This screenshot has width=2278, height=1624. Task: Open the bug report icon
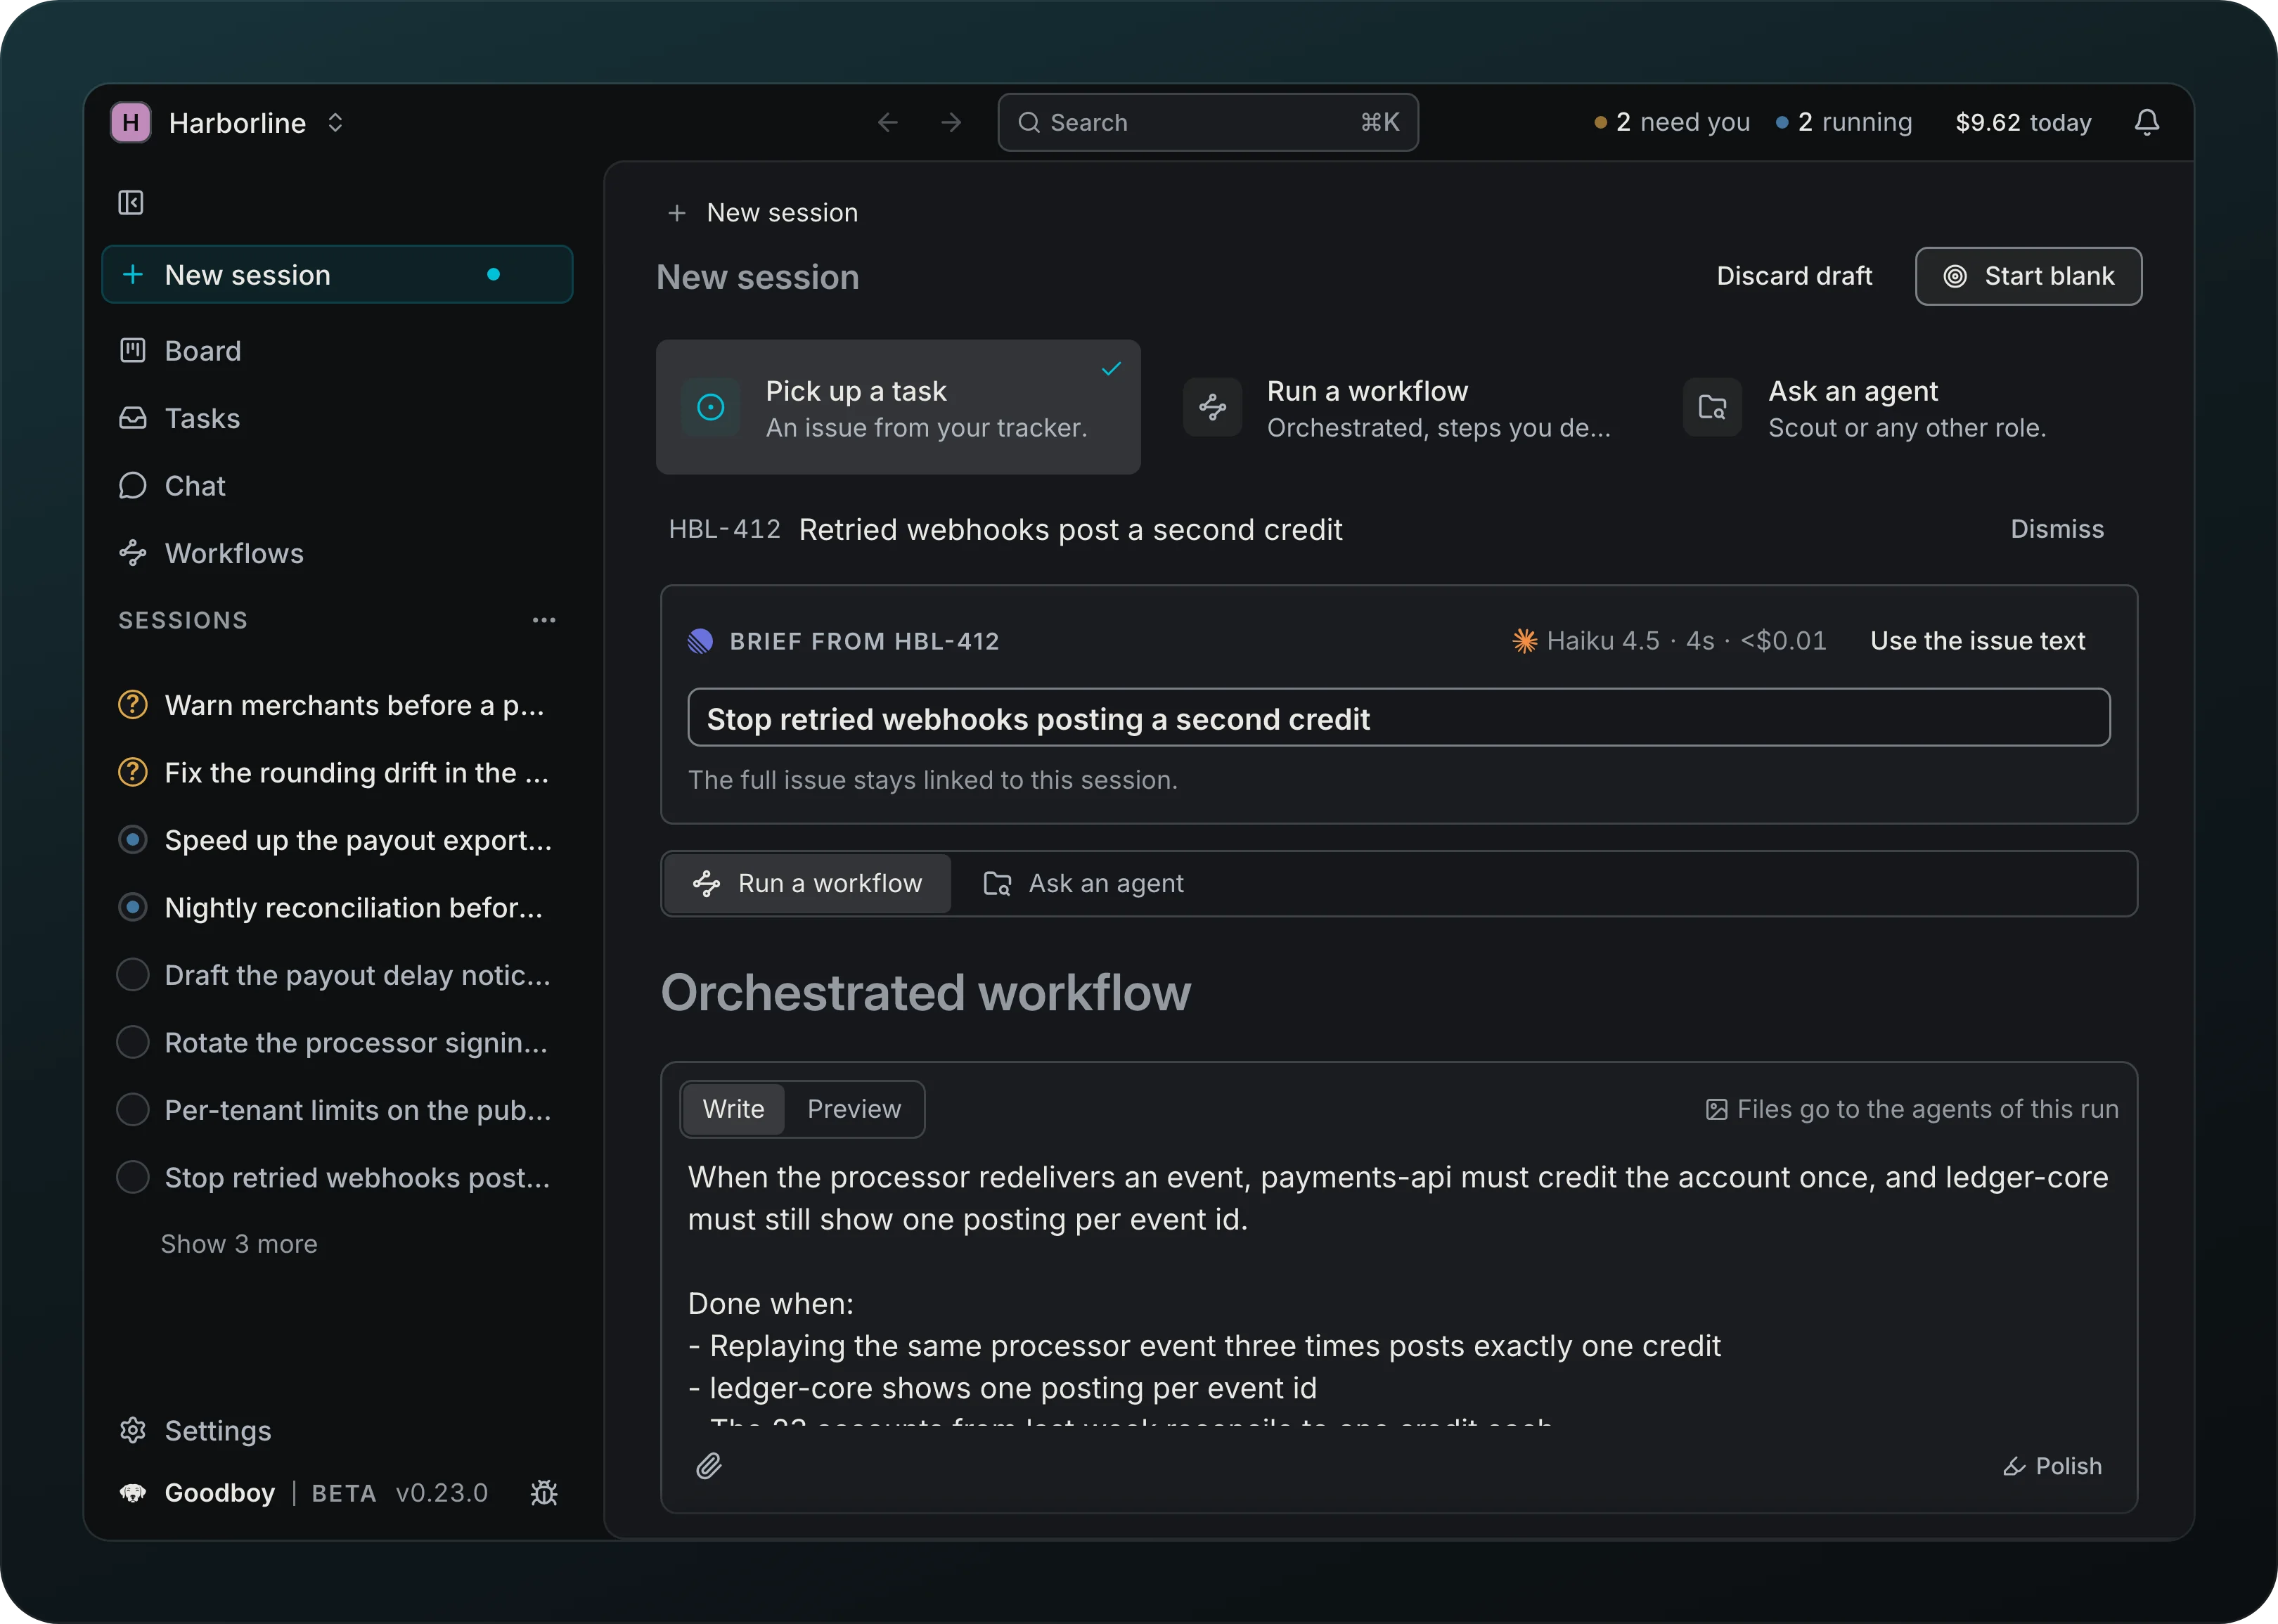(544, 1493)
